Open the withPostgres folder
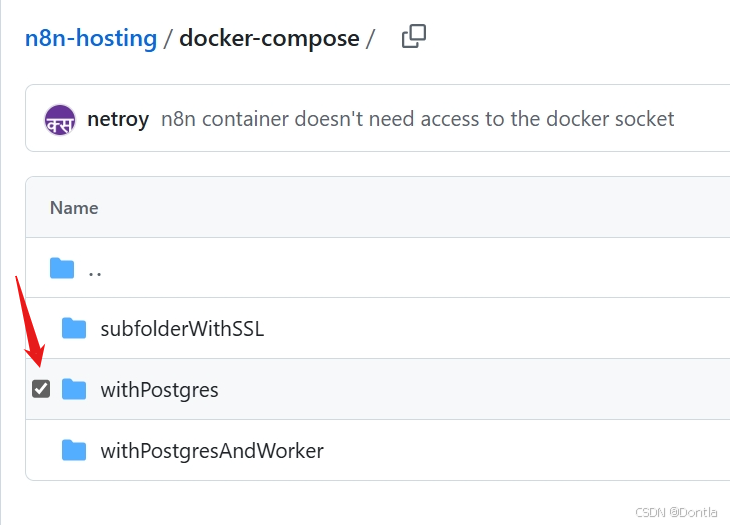 159,390
